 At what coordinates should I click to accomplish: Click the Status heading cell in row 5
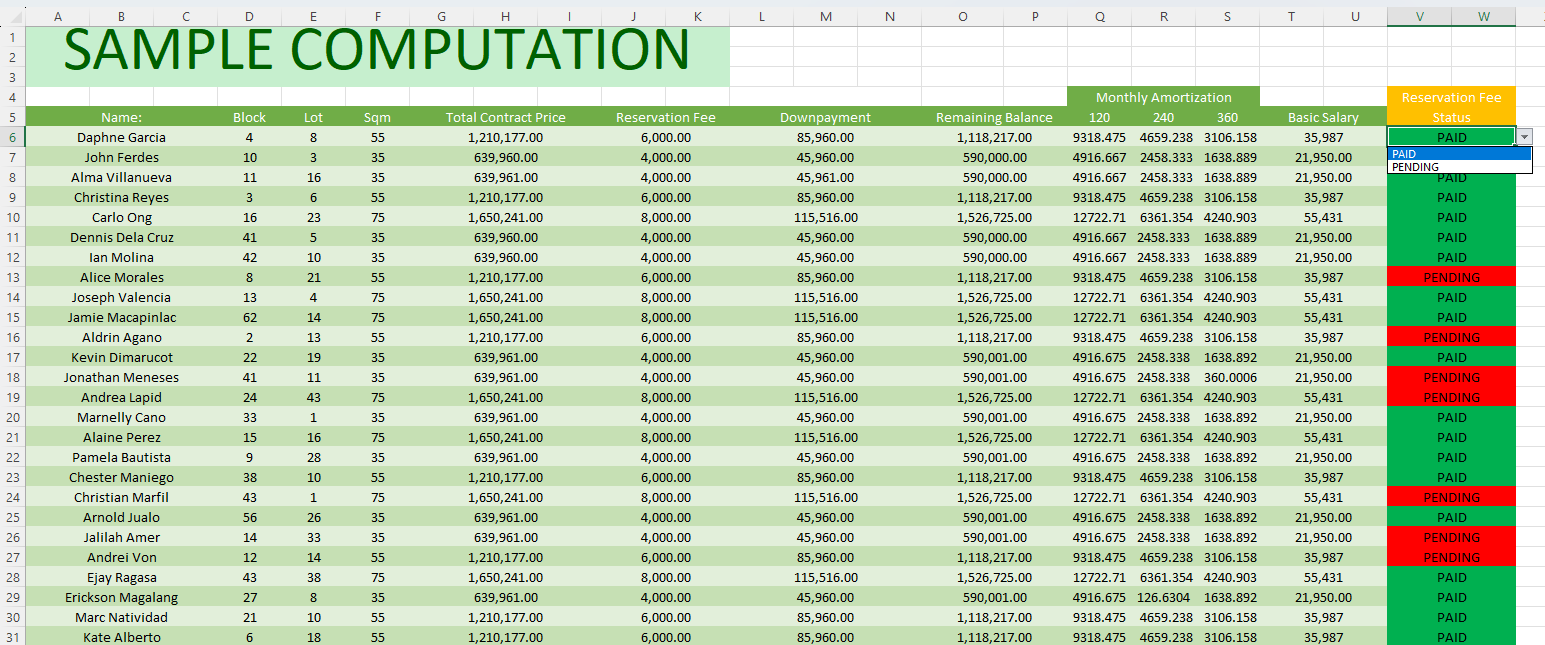click(x=1451, y=117)
